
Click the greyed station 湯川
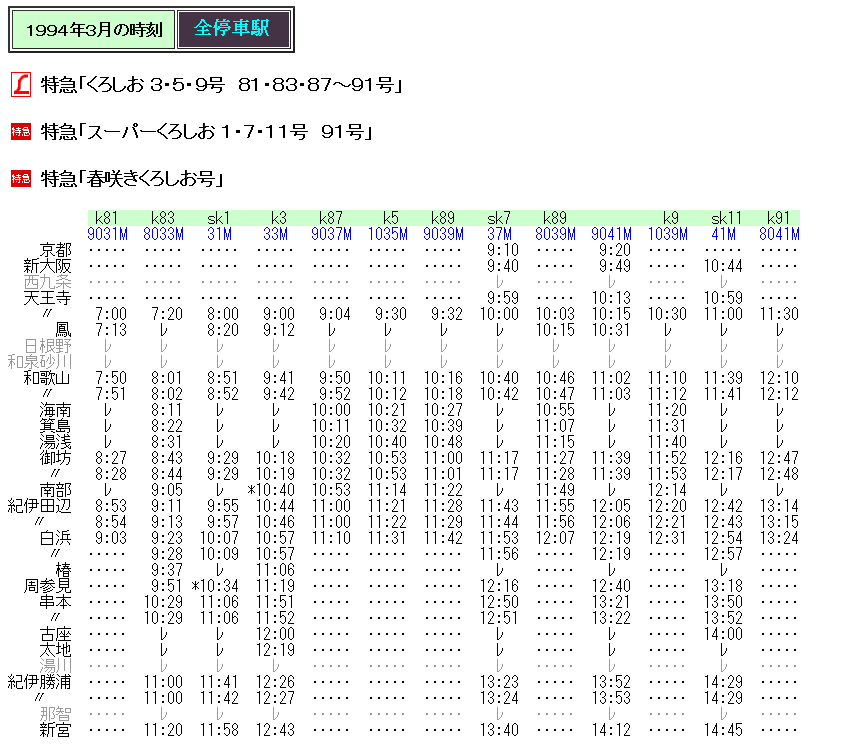pyautogui.click(x=55, y=666)
